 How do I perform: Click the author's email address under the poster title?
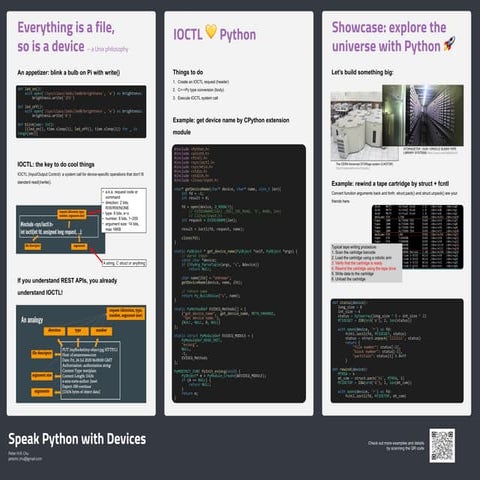coord(25,459)
